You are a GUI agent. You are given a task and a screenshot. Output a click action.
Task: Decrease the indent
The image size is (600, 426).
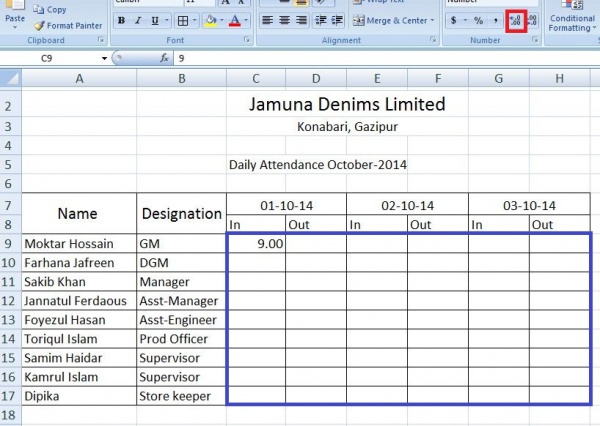(x=320, y=20)
